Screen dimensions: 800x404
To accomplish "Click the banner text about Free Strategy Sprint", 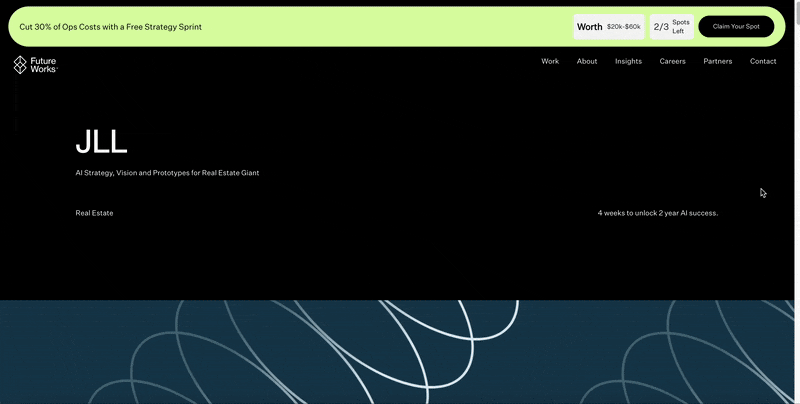I will click(111, 27).
